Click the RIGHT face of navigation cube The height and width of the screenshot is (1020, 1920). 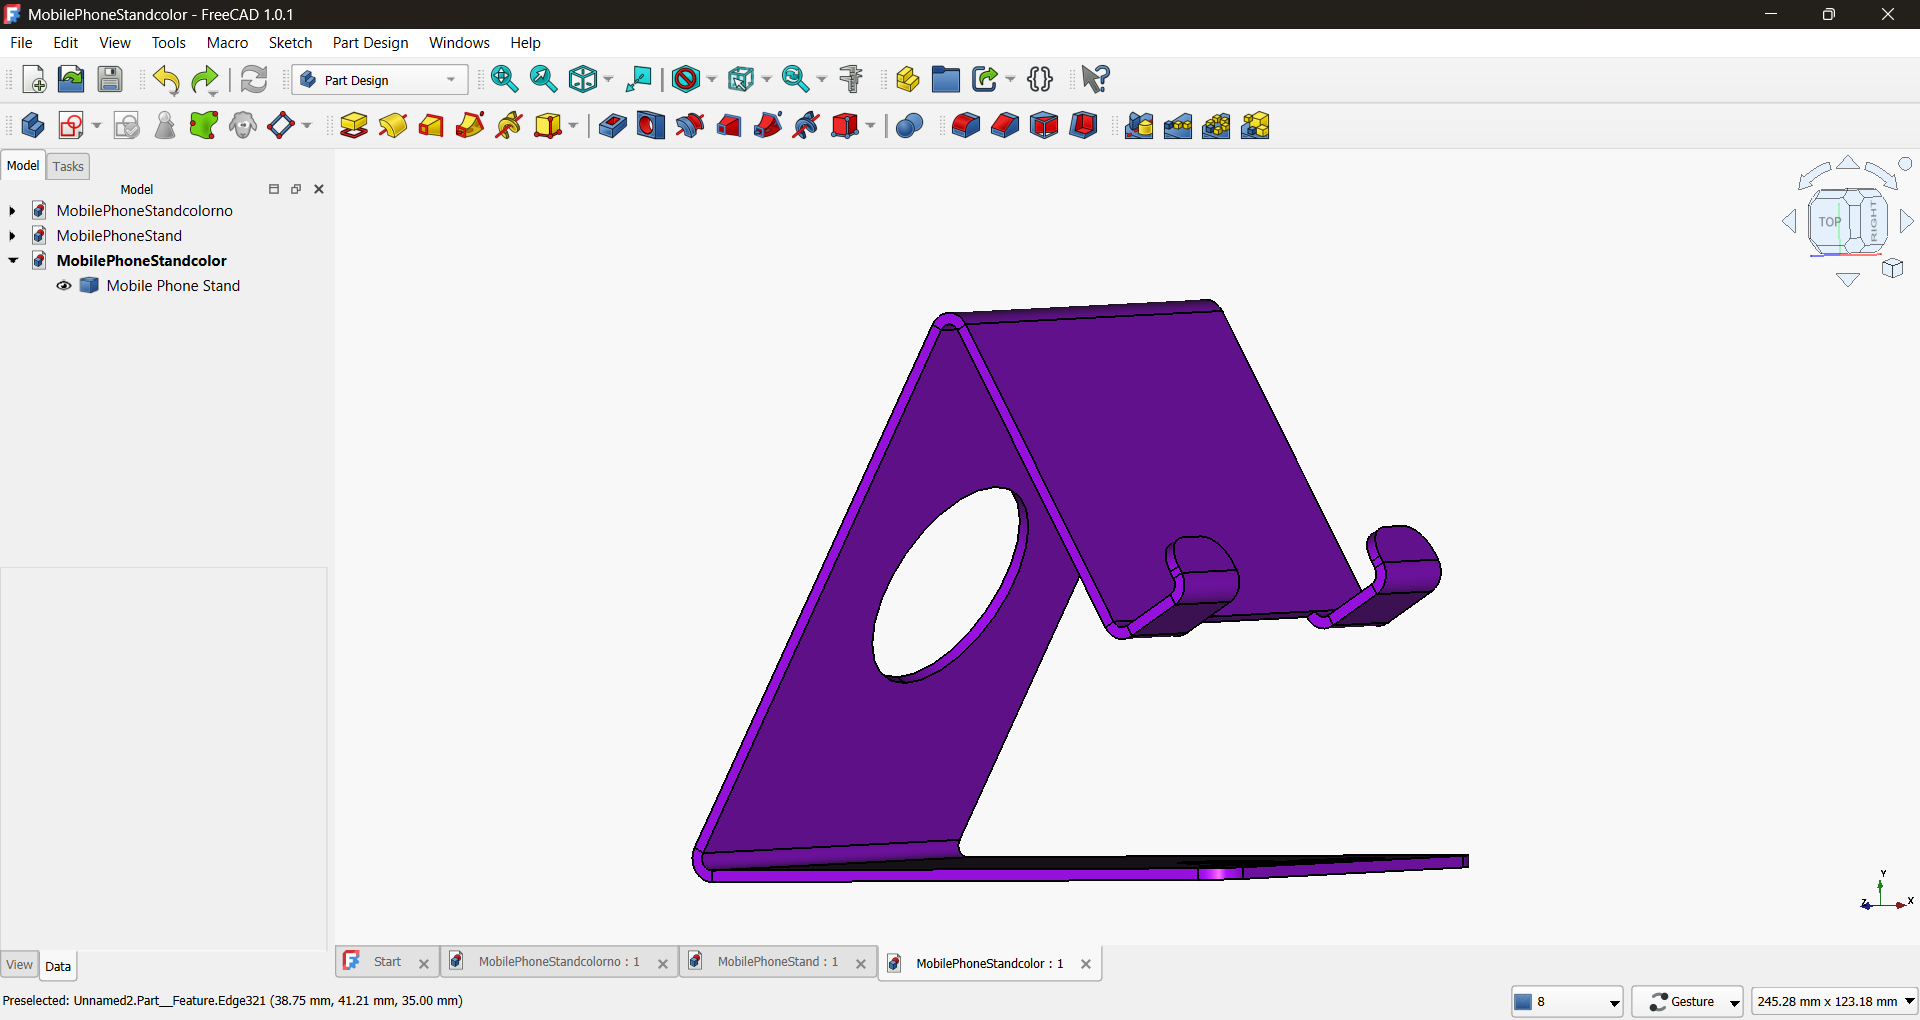click(1873, 220)
